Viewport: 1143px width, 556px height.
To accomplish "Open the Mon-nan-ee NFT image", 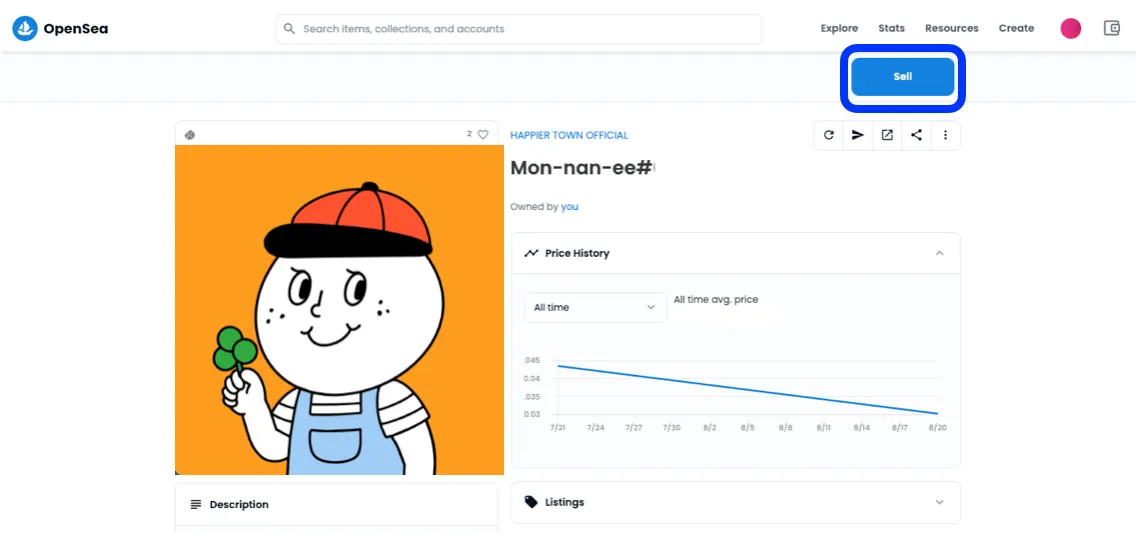I will click(x=339, y=310).
